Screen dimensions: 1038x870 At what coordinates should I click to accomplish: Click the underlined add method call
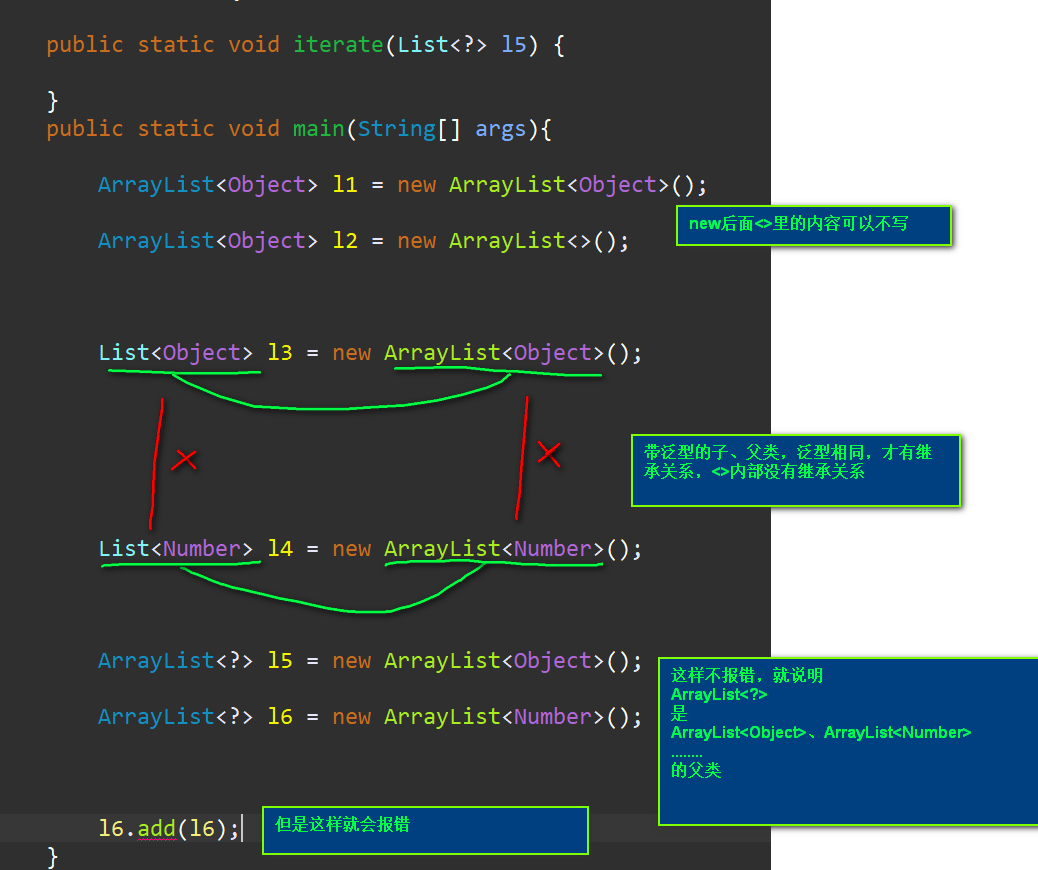point(156,829)
